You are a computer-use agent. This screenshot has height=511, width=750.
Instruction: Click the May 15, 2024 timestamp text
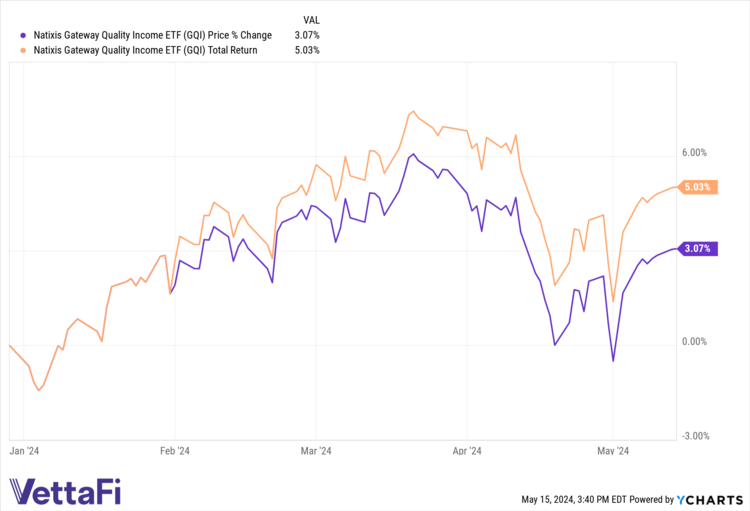573,499
